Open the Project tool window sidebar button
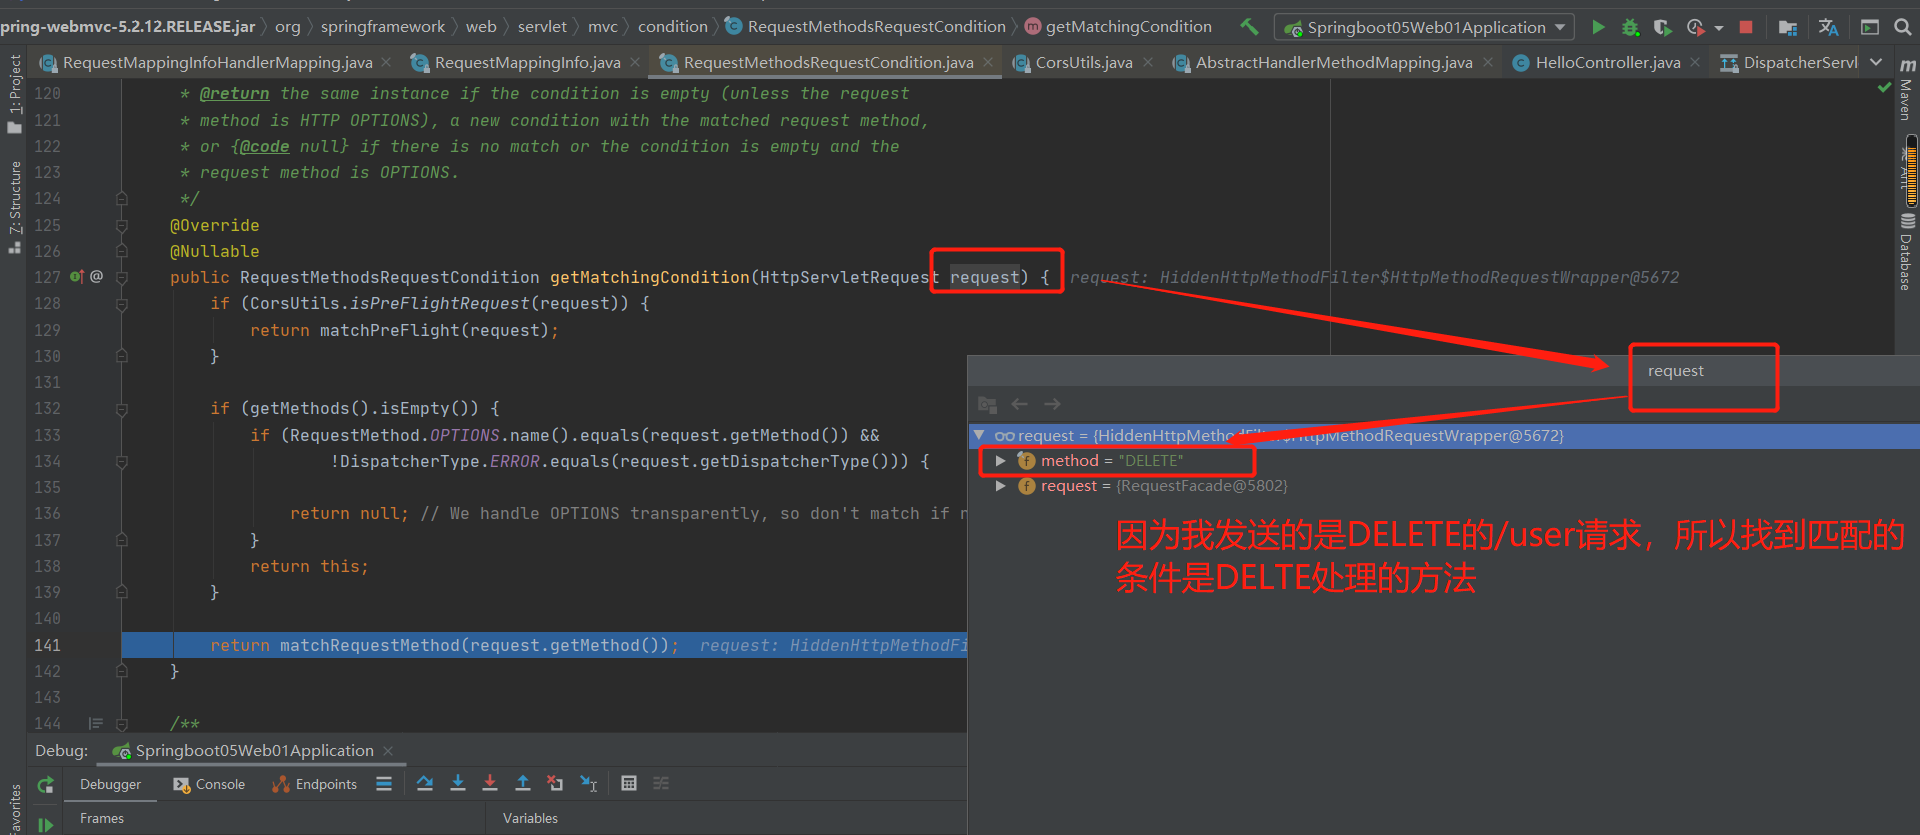Viewport: 1920px width, 835px height. tap(14, 93)
